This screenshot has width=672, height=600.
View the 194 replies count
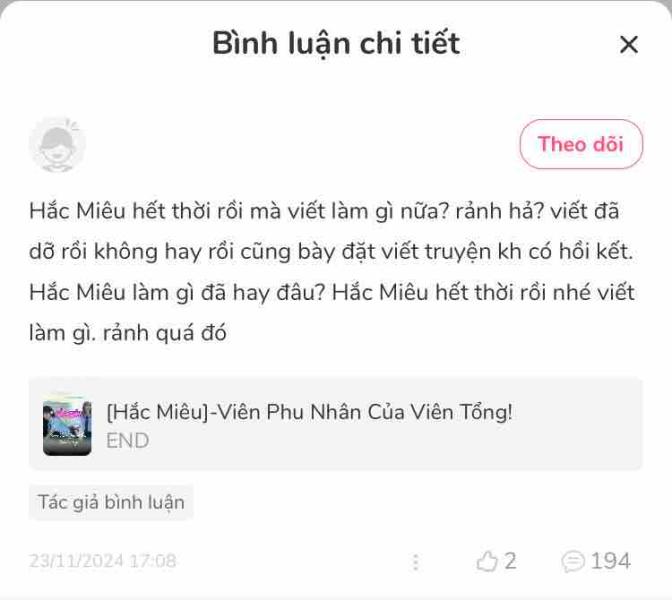611,561
